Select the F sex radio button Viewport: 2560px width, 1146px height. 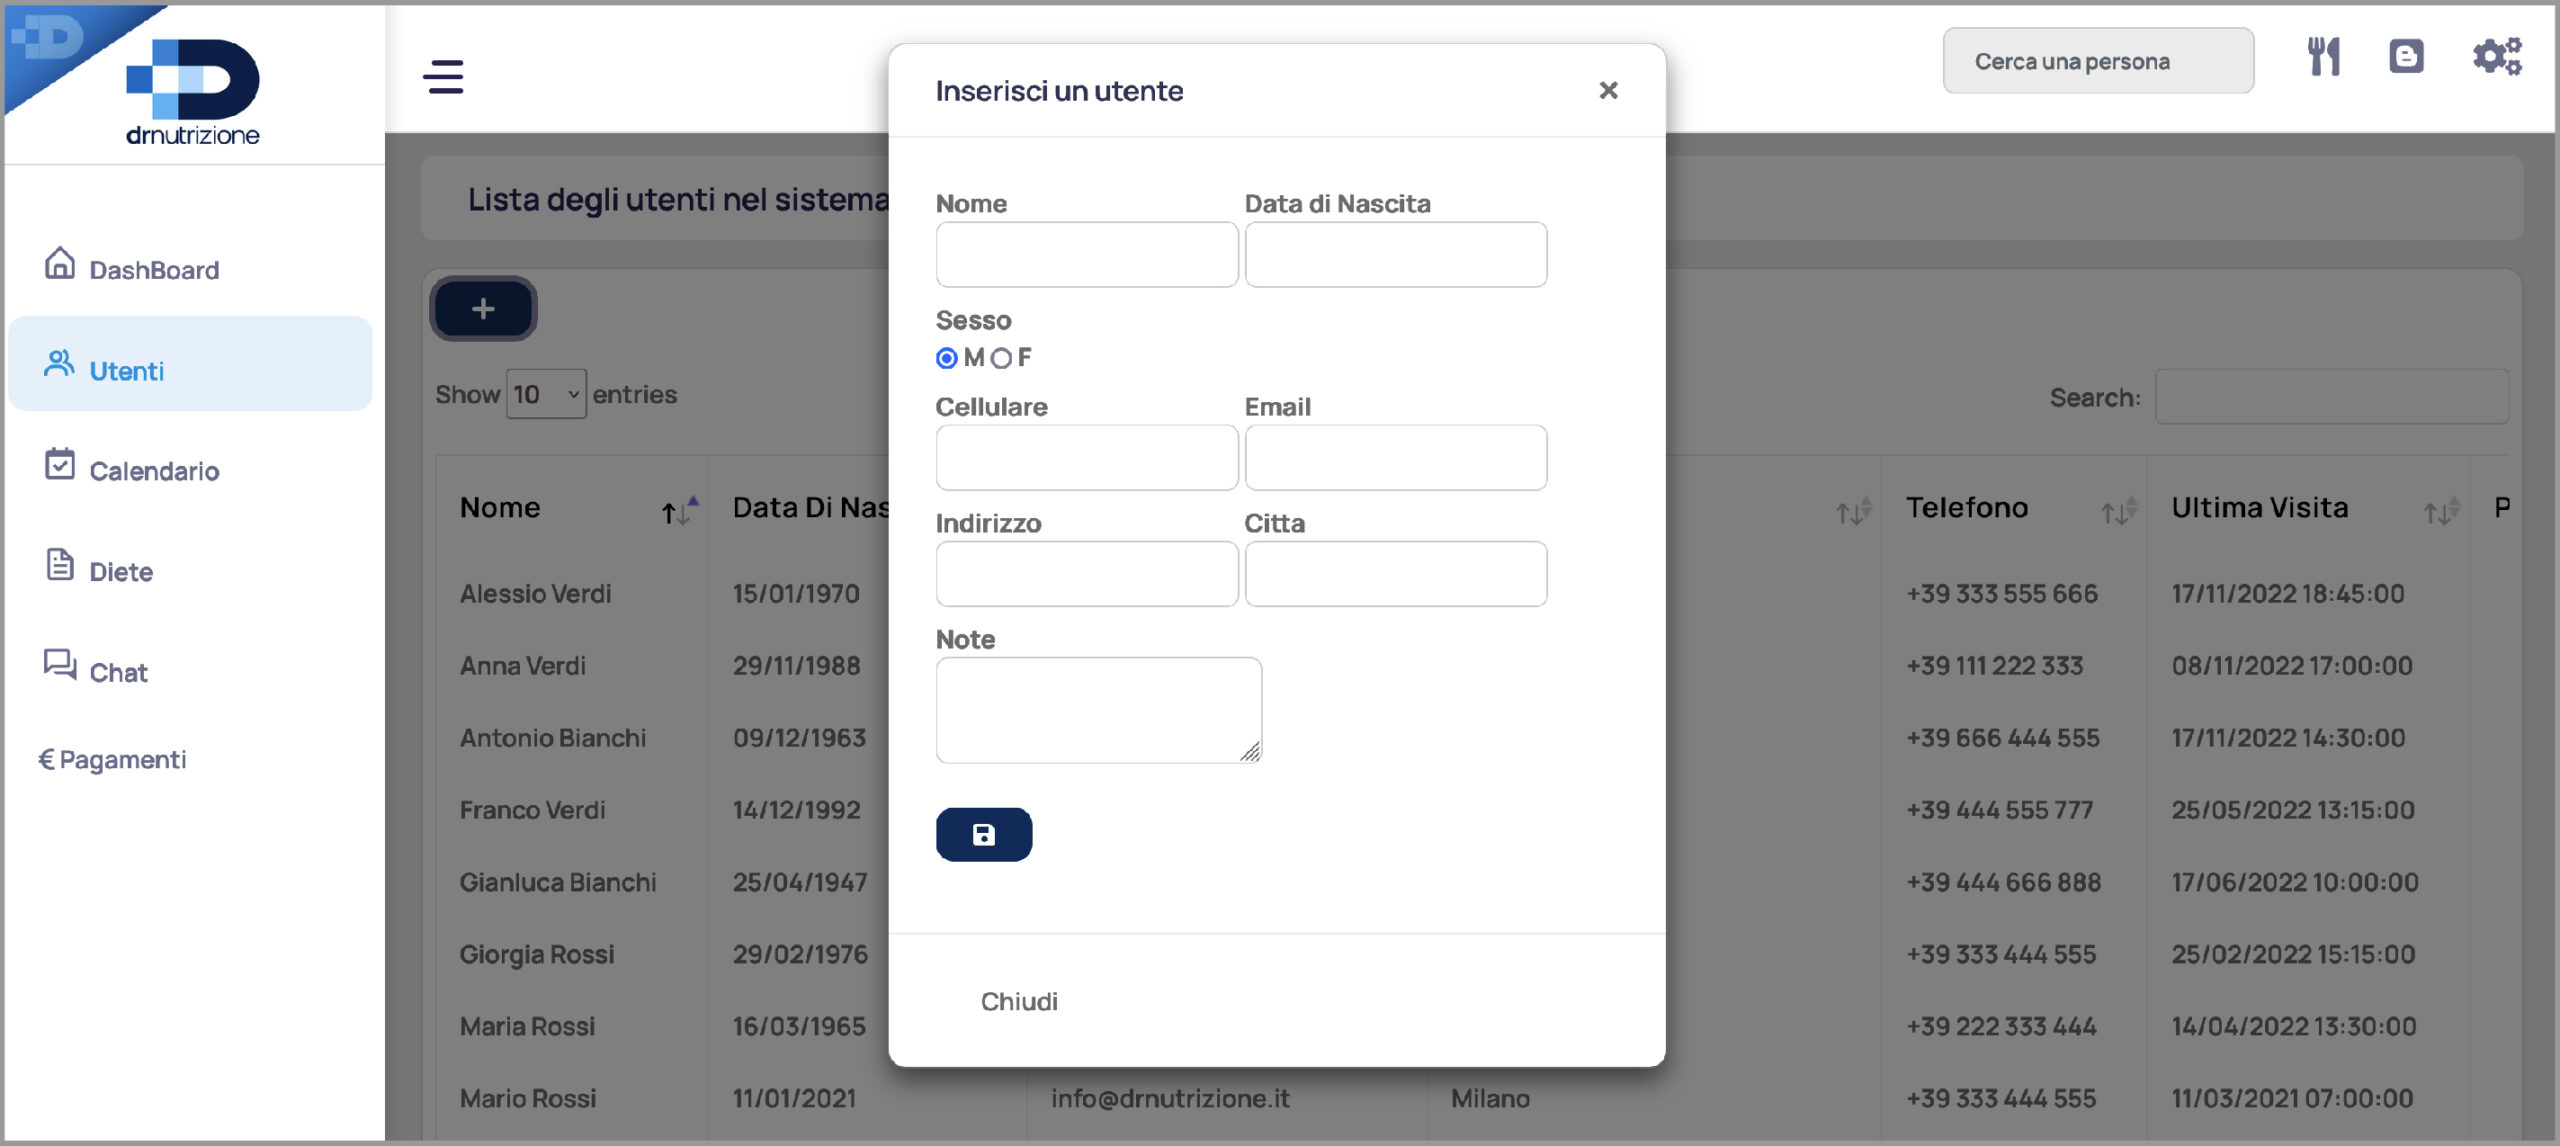coord(1001,358)
